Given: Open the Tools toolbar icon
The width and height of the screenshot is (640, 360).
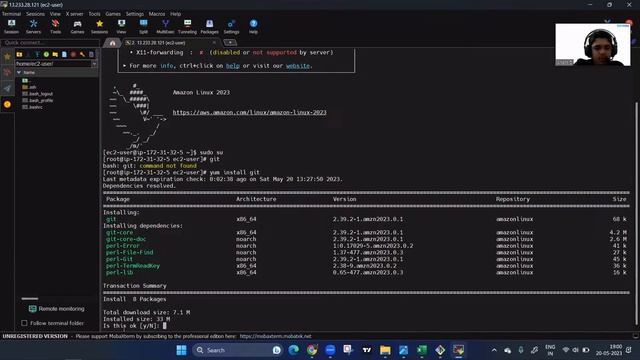Looking at the screenshot, I should pos(56,27).
